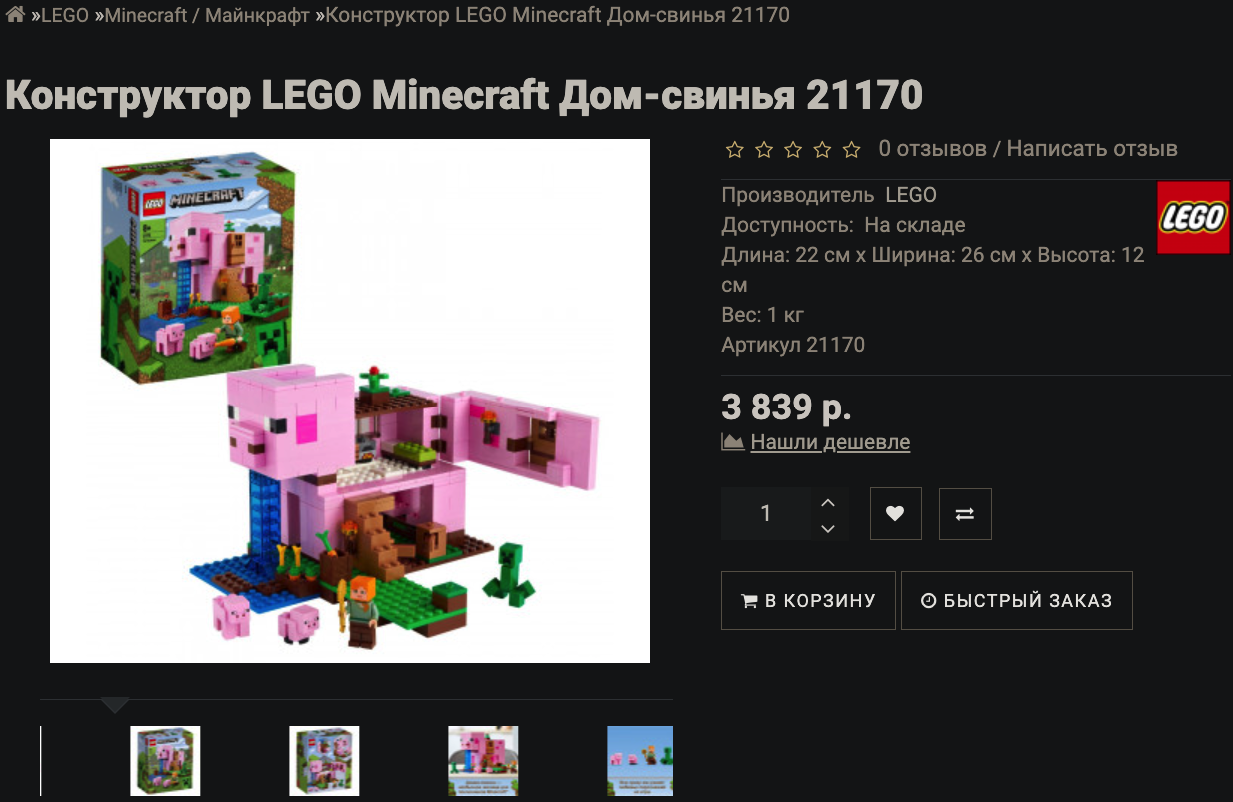Add product to wishlist with heart icon
1233x802 pixels.
click(x=895, y=514)
